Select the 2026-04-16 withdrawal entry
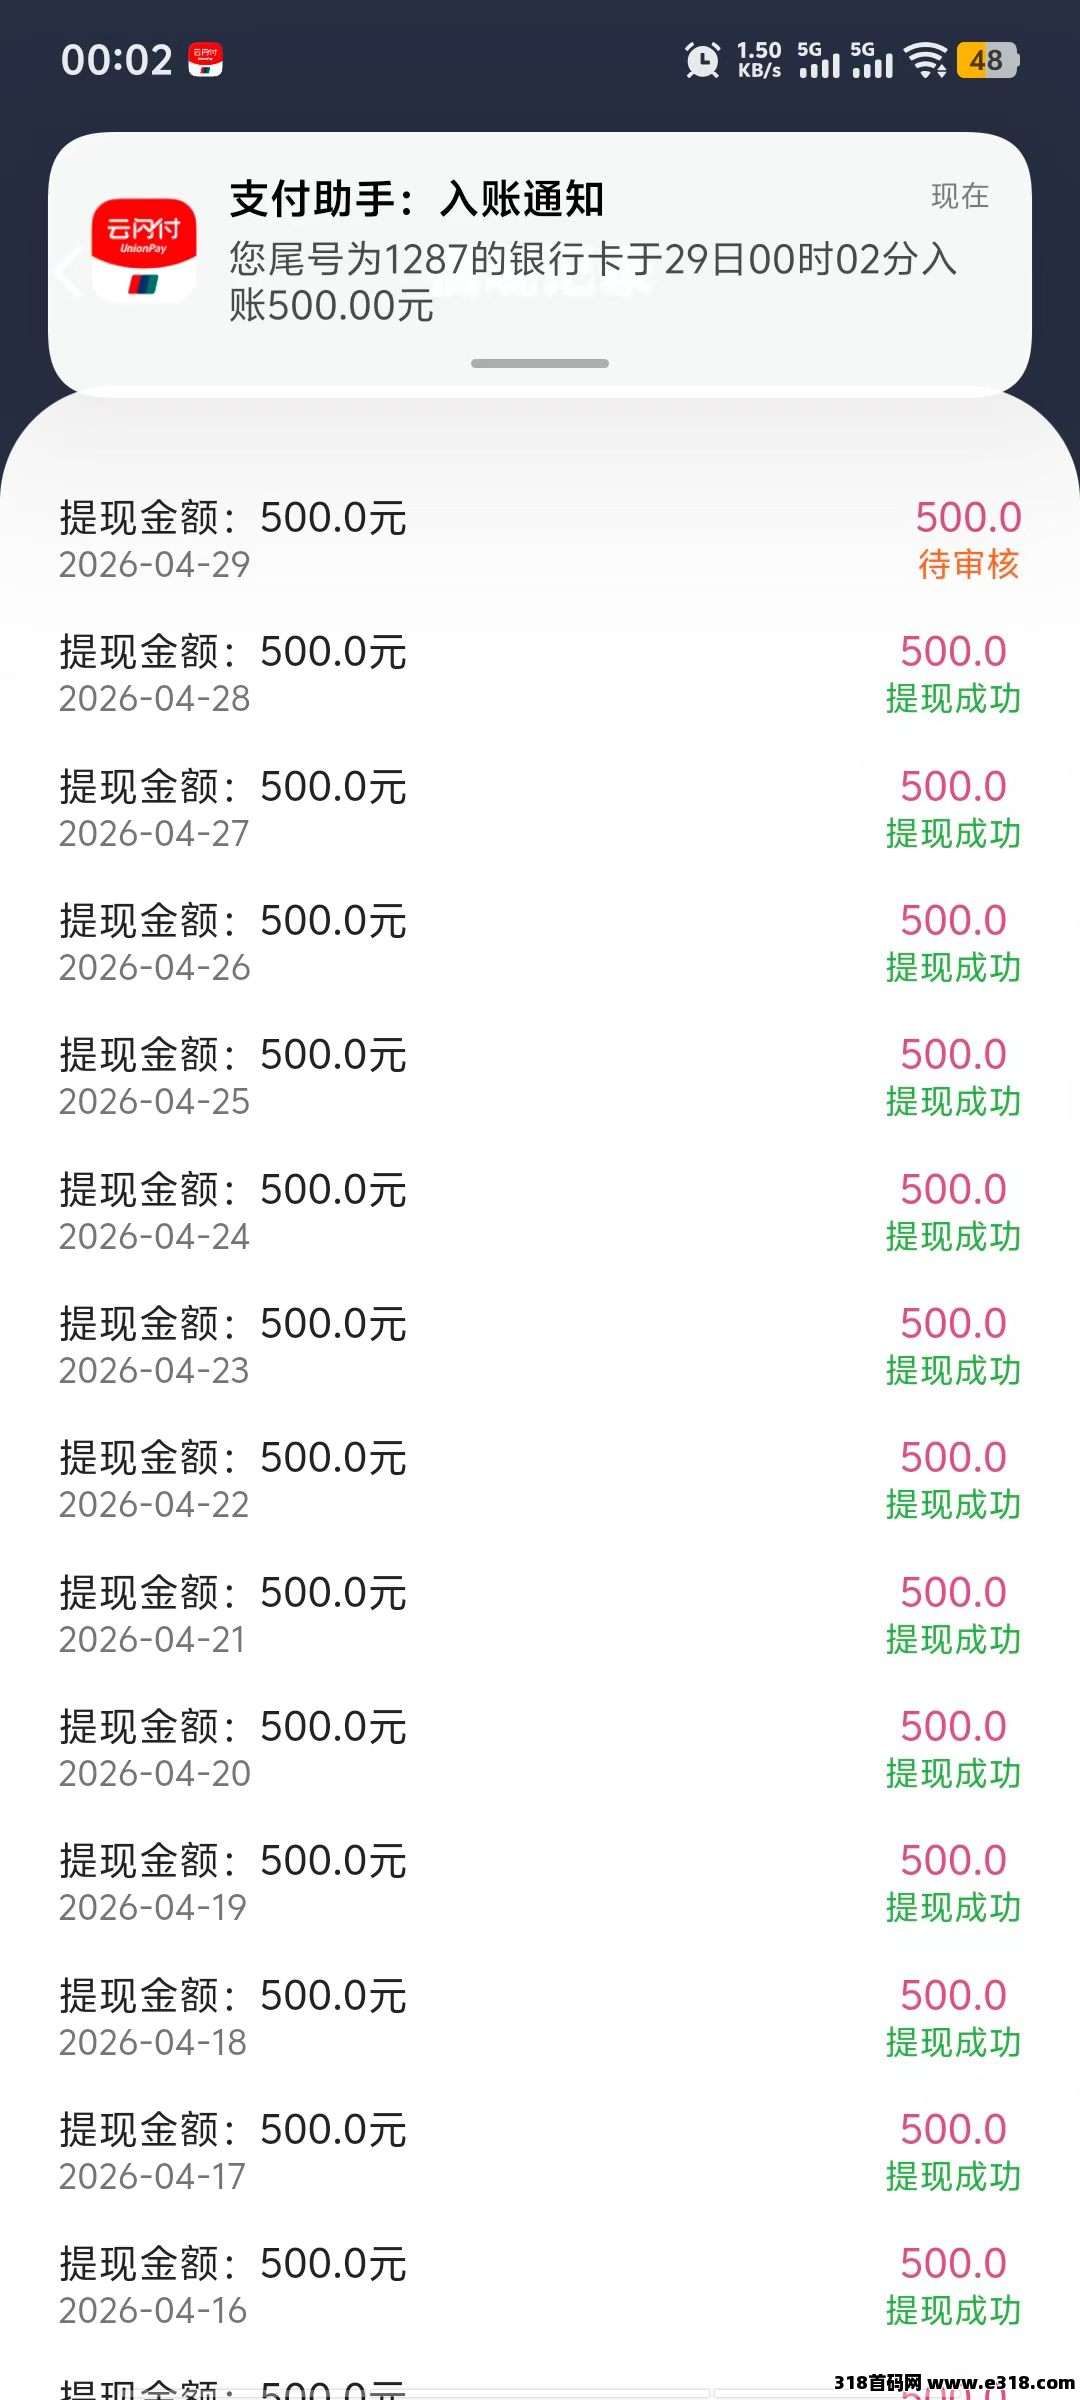The width and height of the screenshot is (1080, 2400). pyautogui.click(x=540, y=2286)
